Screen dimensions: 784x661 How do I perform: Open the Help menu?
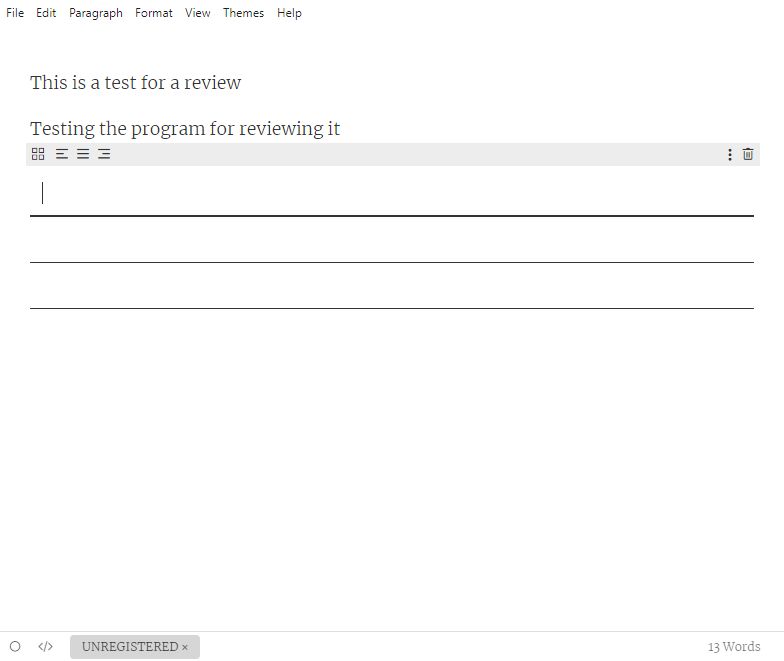click(x=289, y=13)
